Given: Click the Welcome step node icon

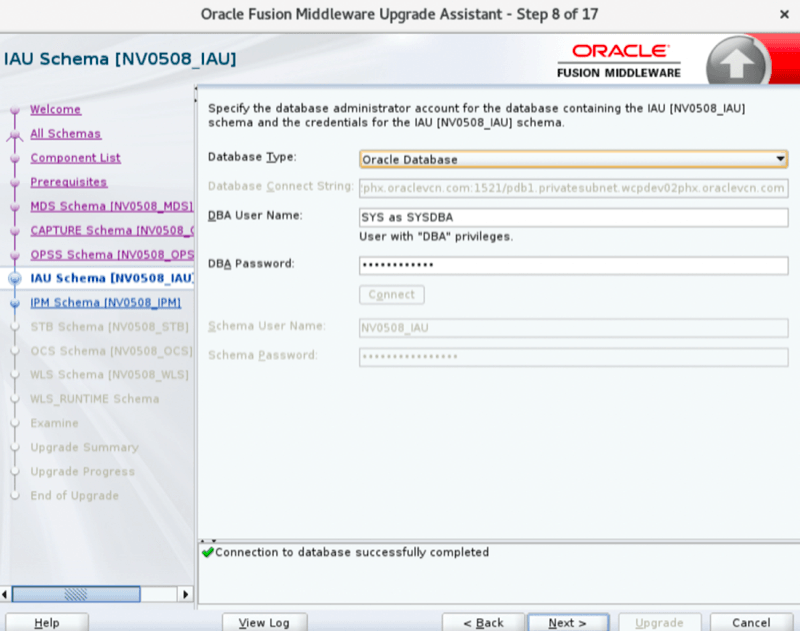Looking at the screenshot, I should point(15,110).
